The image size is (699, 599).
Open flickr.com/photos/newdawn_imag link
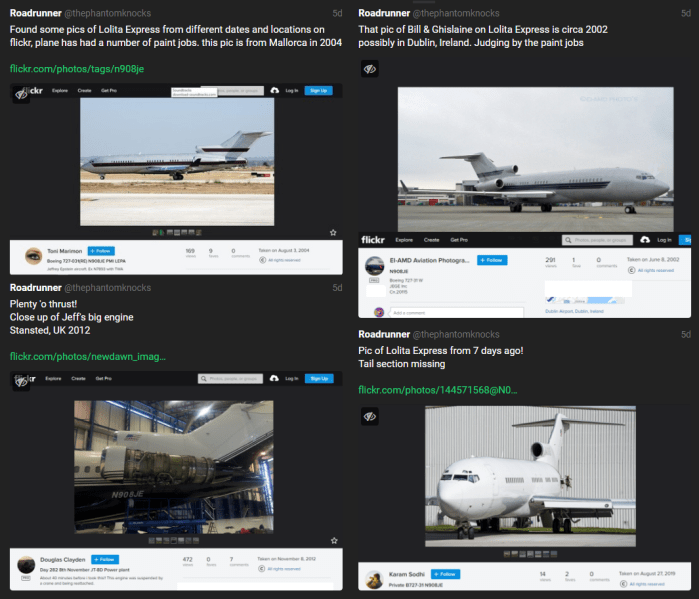[x=88, y=357]
